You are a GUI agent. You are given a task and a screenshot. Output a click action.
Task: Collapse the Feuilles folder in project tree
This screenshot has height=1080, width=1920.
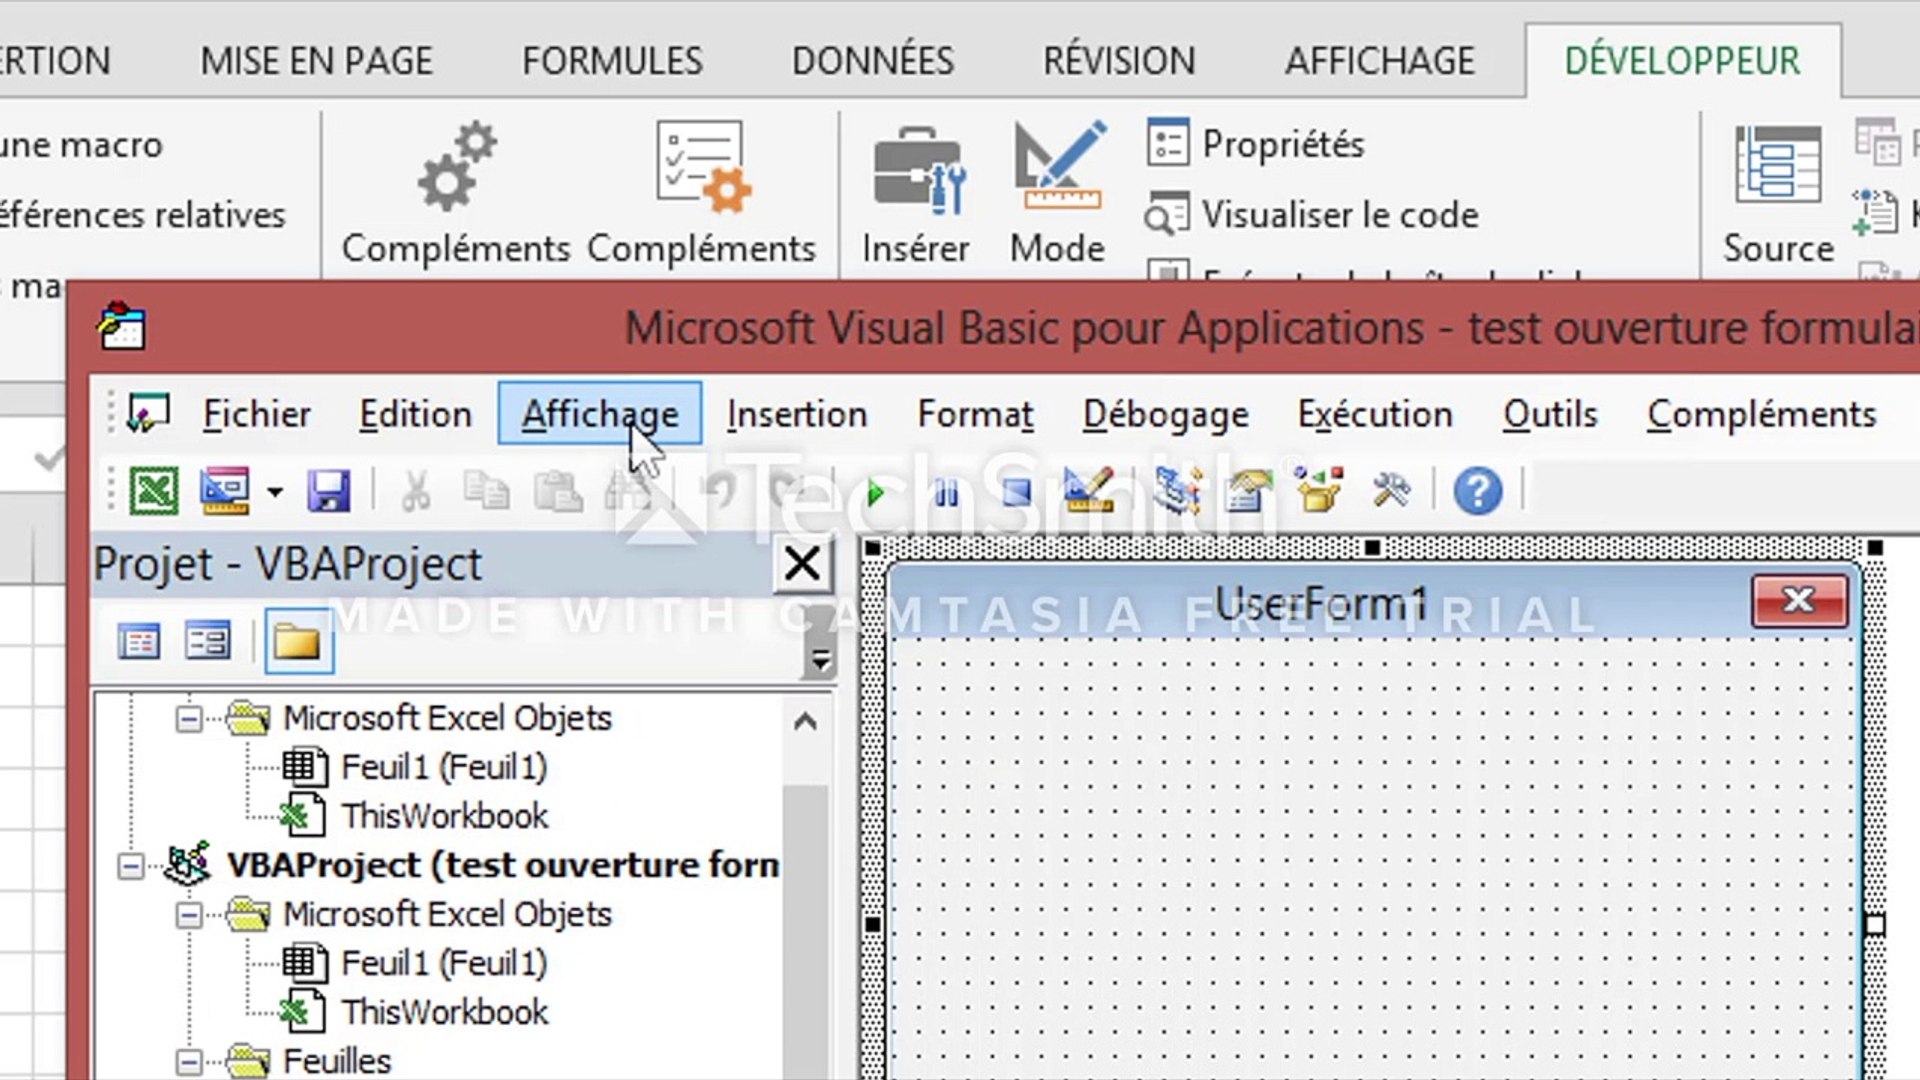tap(188, 1062)
